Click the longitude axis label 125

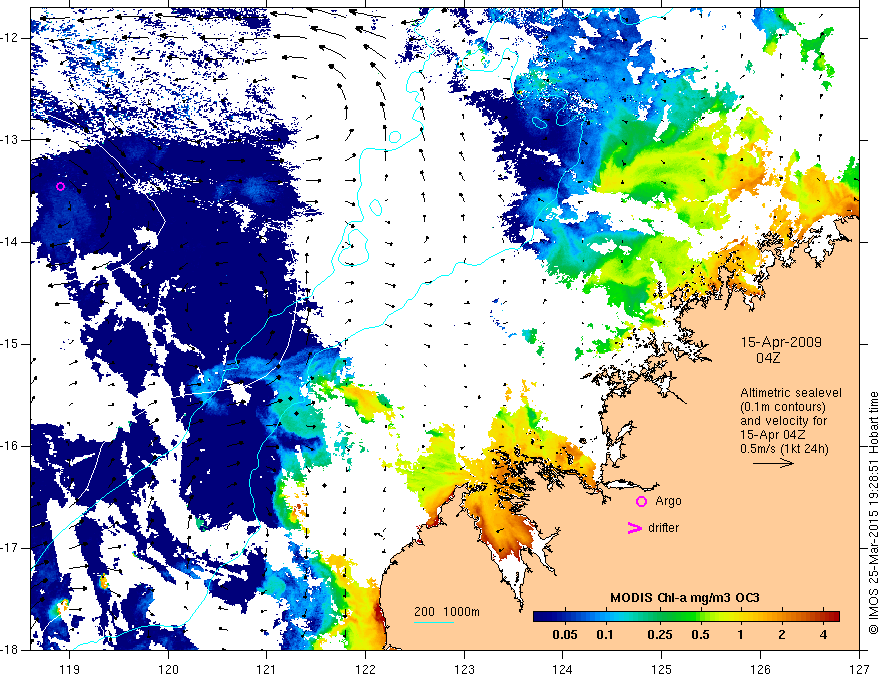(662, 669)
